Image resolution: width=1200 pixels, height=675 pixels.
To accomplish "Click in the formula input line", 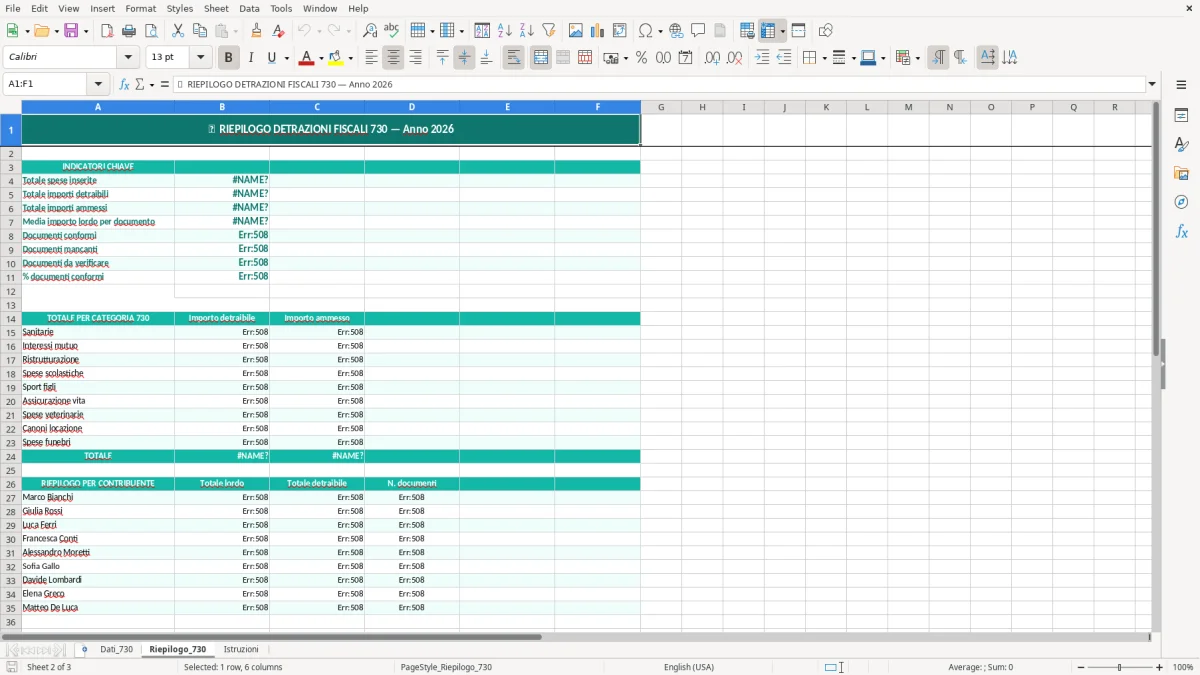I will pos(659,85).
